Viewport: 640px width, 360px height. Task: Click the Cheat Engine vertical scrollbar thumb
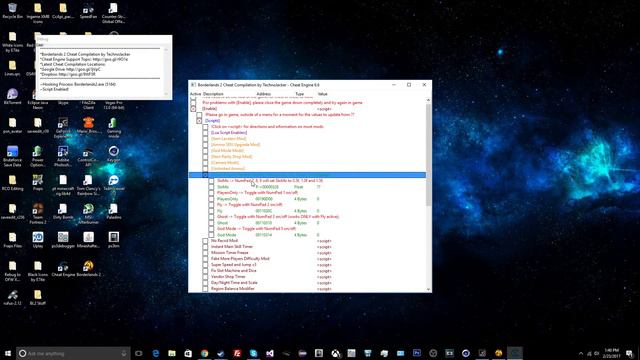(428, 155)
